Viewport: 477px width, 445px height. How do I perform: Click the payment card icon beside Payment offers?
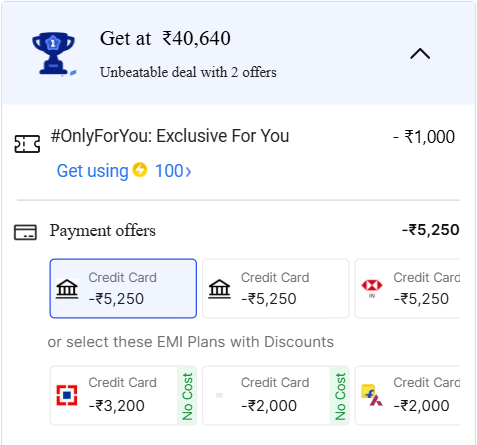[25, 232]
